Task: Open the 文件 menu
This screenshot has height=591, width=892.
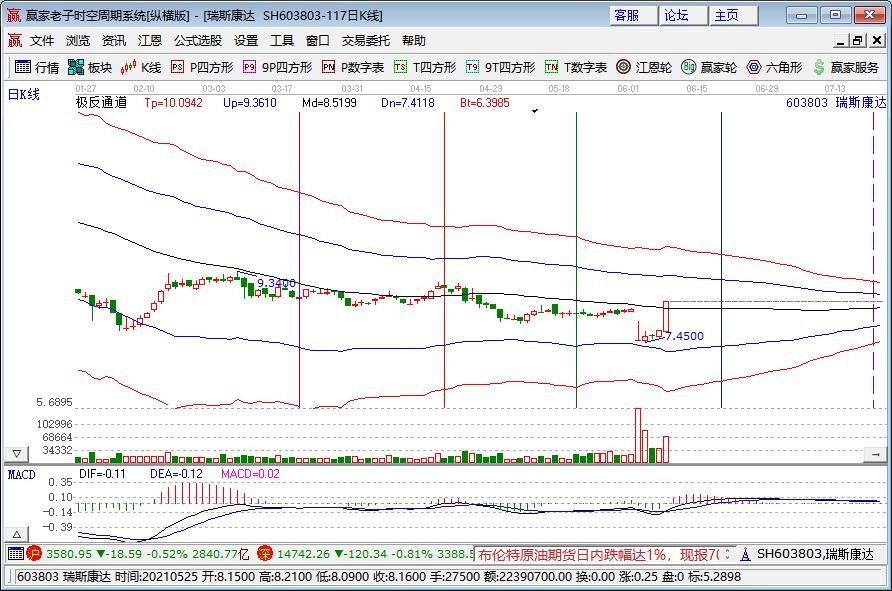Action: 42,40
